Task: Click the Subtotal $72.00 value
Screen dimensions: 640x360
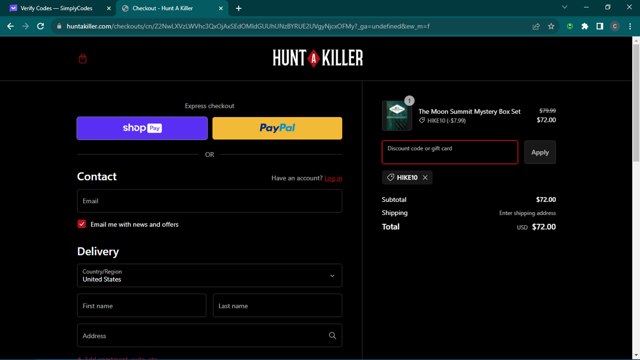Action: [x=546, y=200]
